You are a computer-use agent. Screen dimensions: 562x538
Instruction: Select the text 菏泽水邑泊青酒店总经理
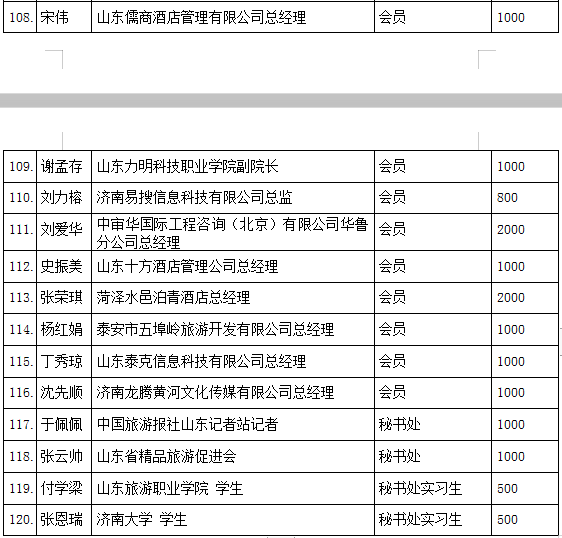[173, 298]
